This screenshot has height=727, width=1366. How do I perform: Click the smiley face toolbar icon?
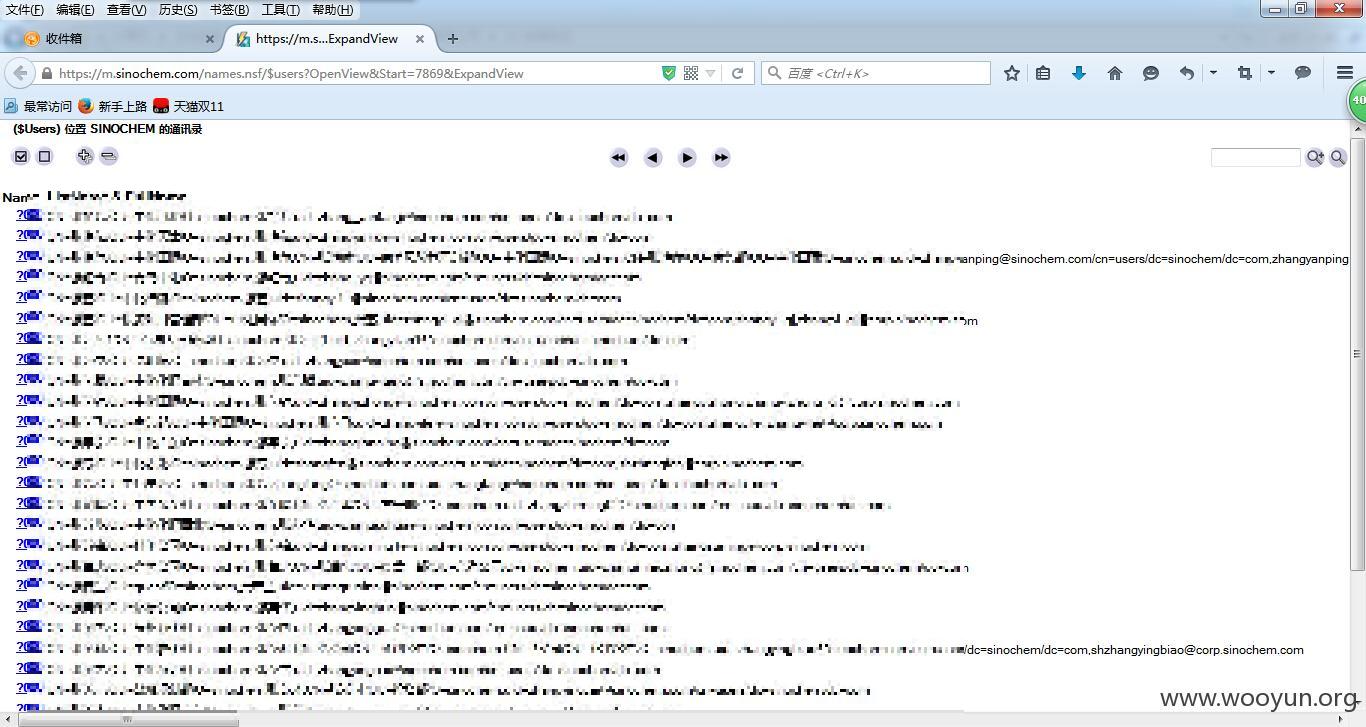pos(1151,73)
